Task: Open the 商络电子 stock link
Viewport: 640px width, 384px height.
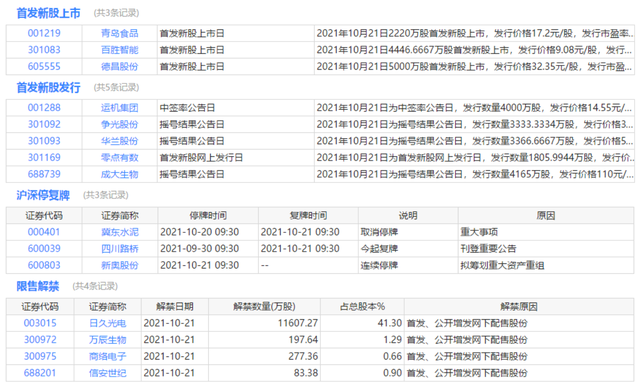Action: 108,356
